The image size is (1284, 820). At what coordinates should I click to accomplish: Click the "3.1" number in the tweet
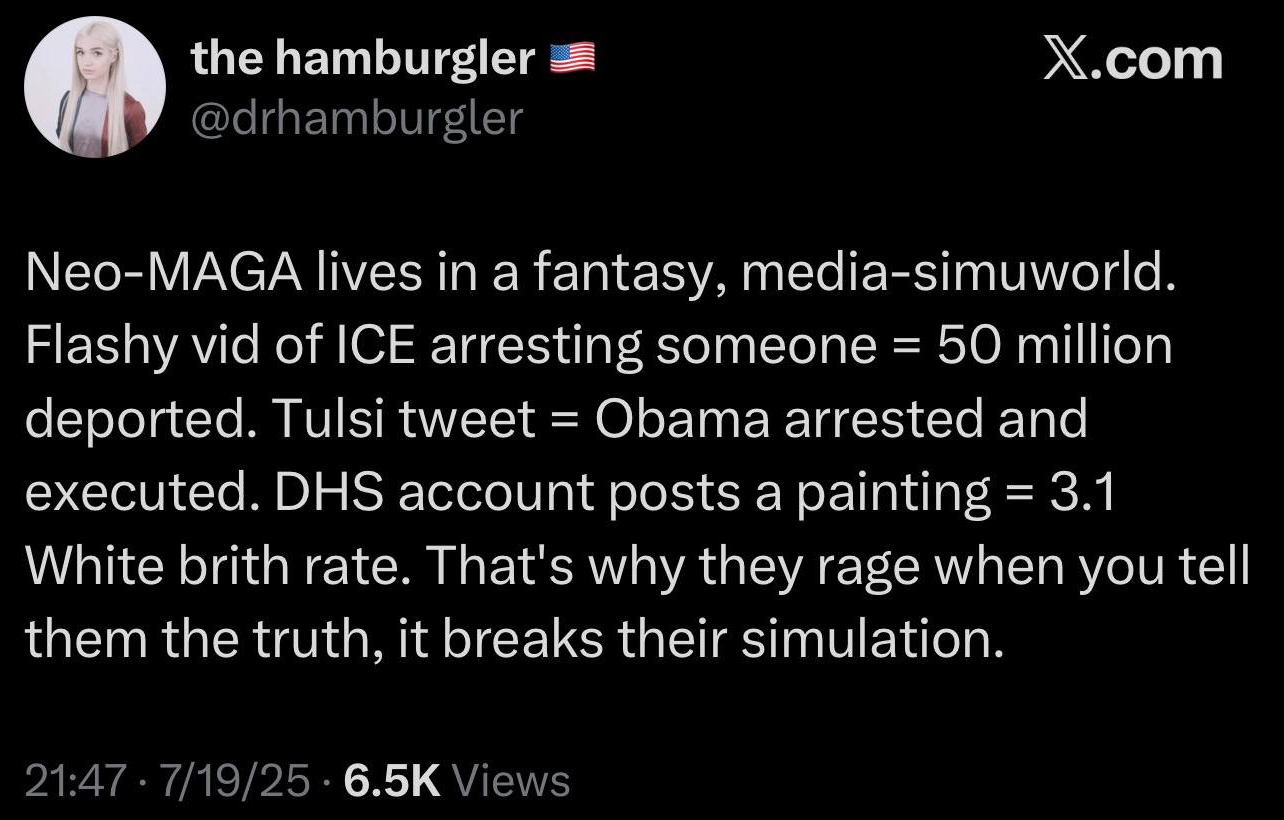tap(1084, 493)
